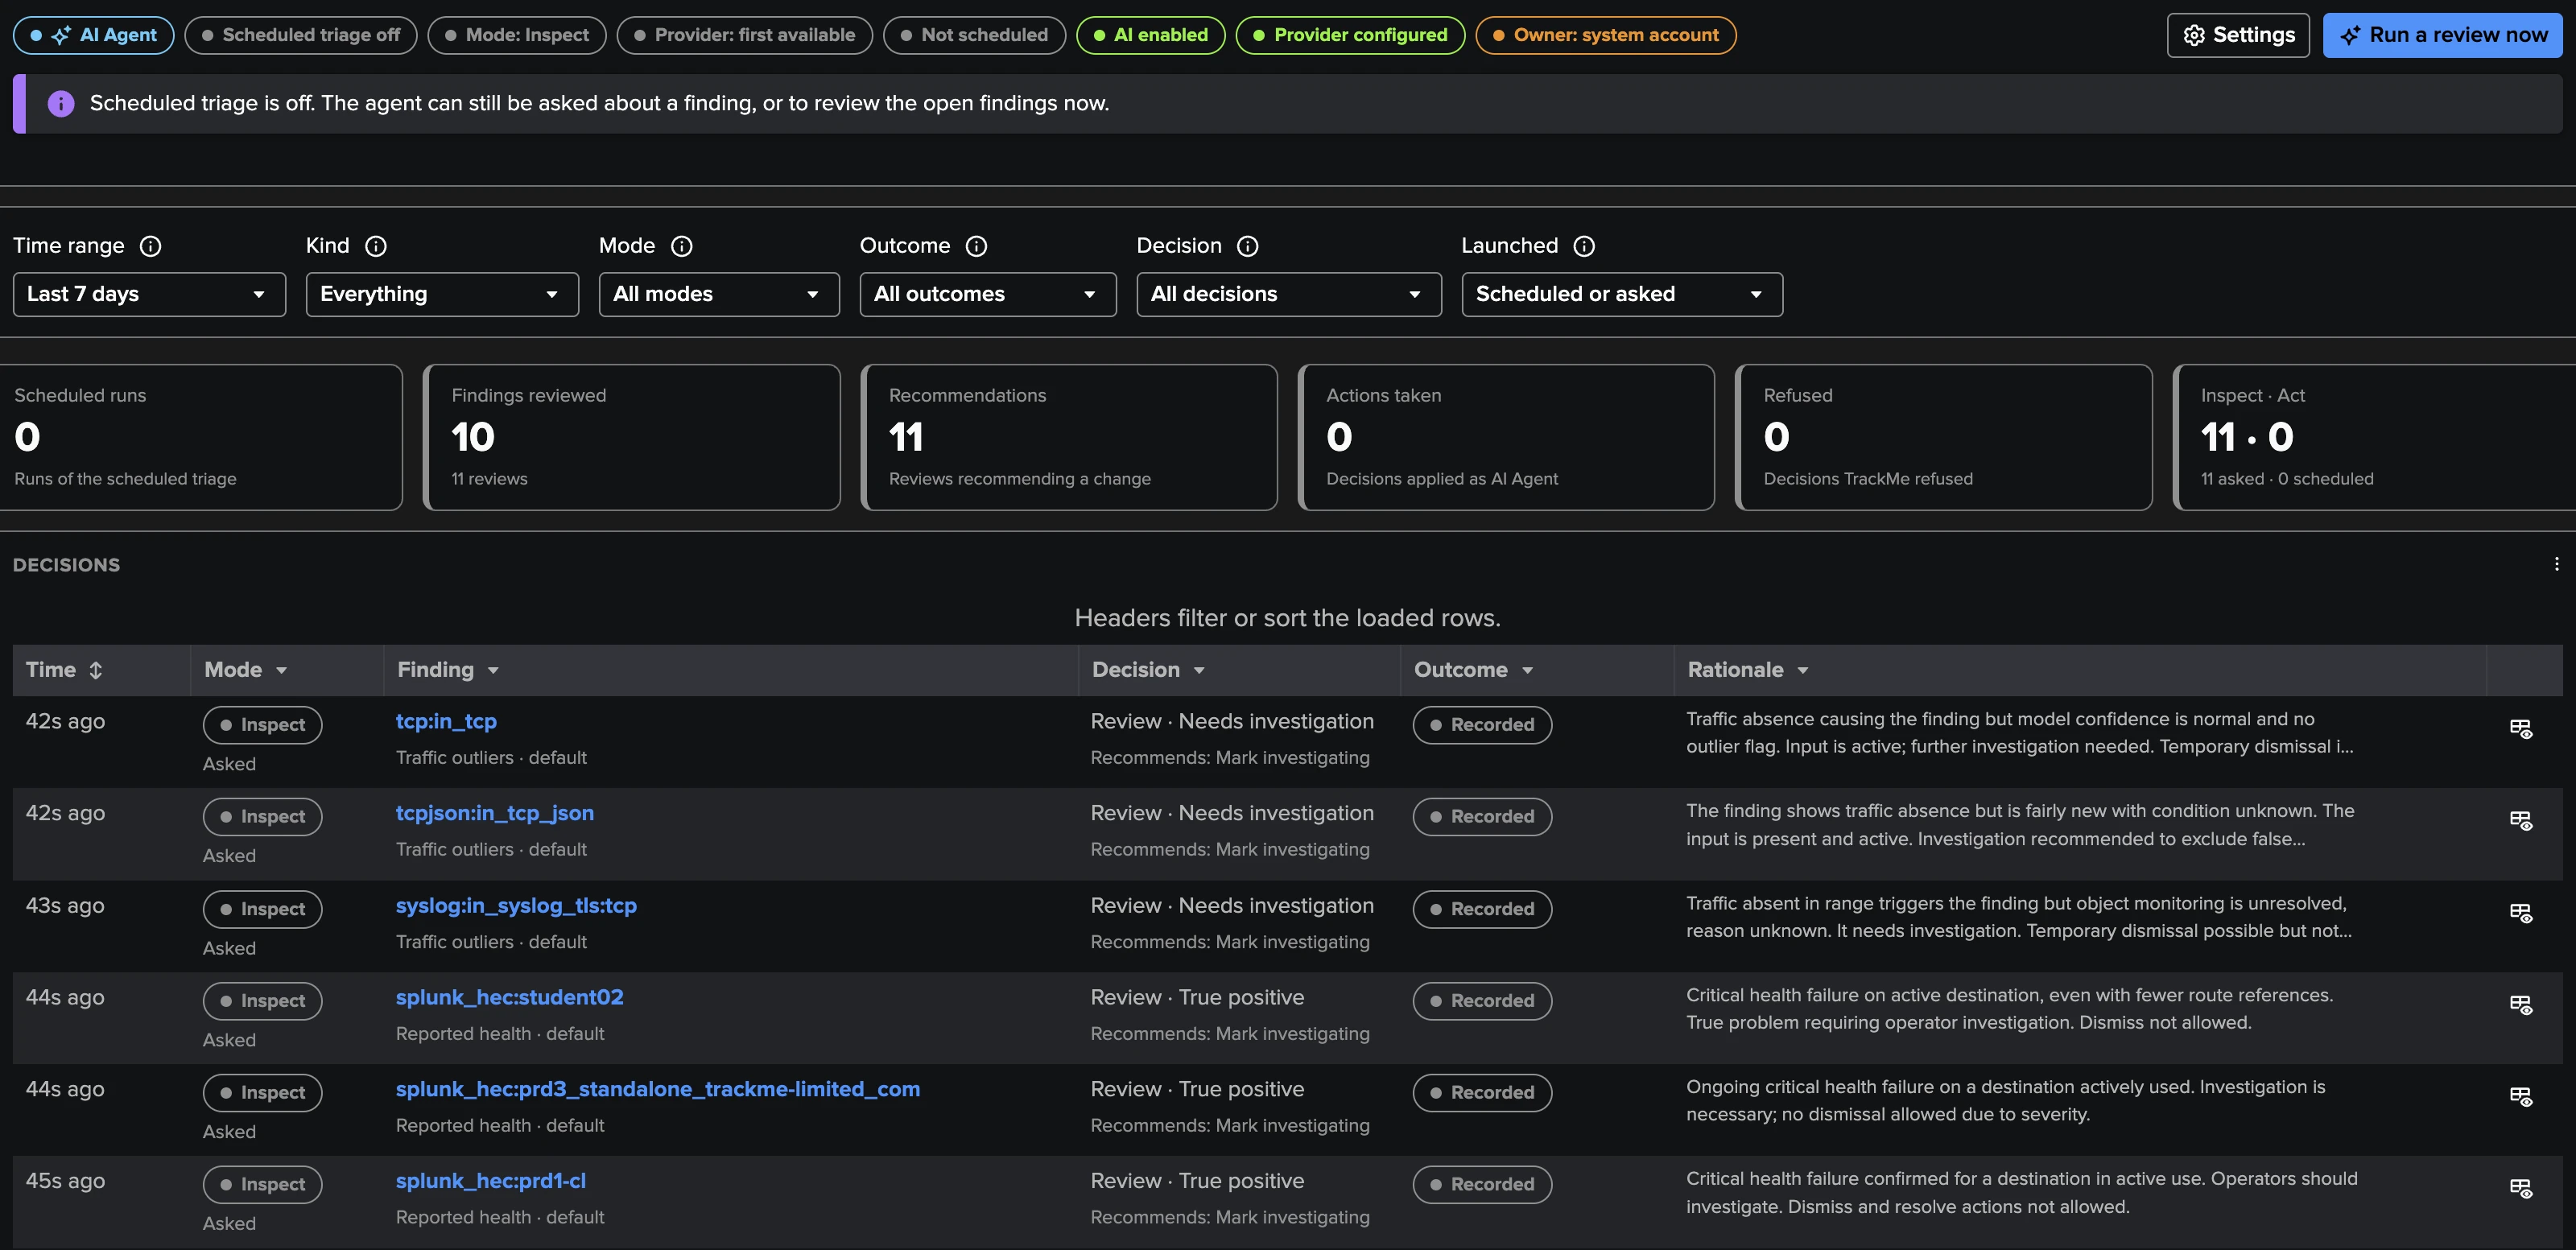Open the tcpjson:in_tcp_json finding link
This screenshot has width=2576, height=1250.
click(495, 814)
